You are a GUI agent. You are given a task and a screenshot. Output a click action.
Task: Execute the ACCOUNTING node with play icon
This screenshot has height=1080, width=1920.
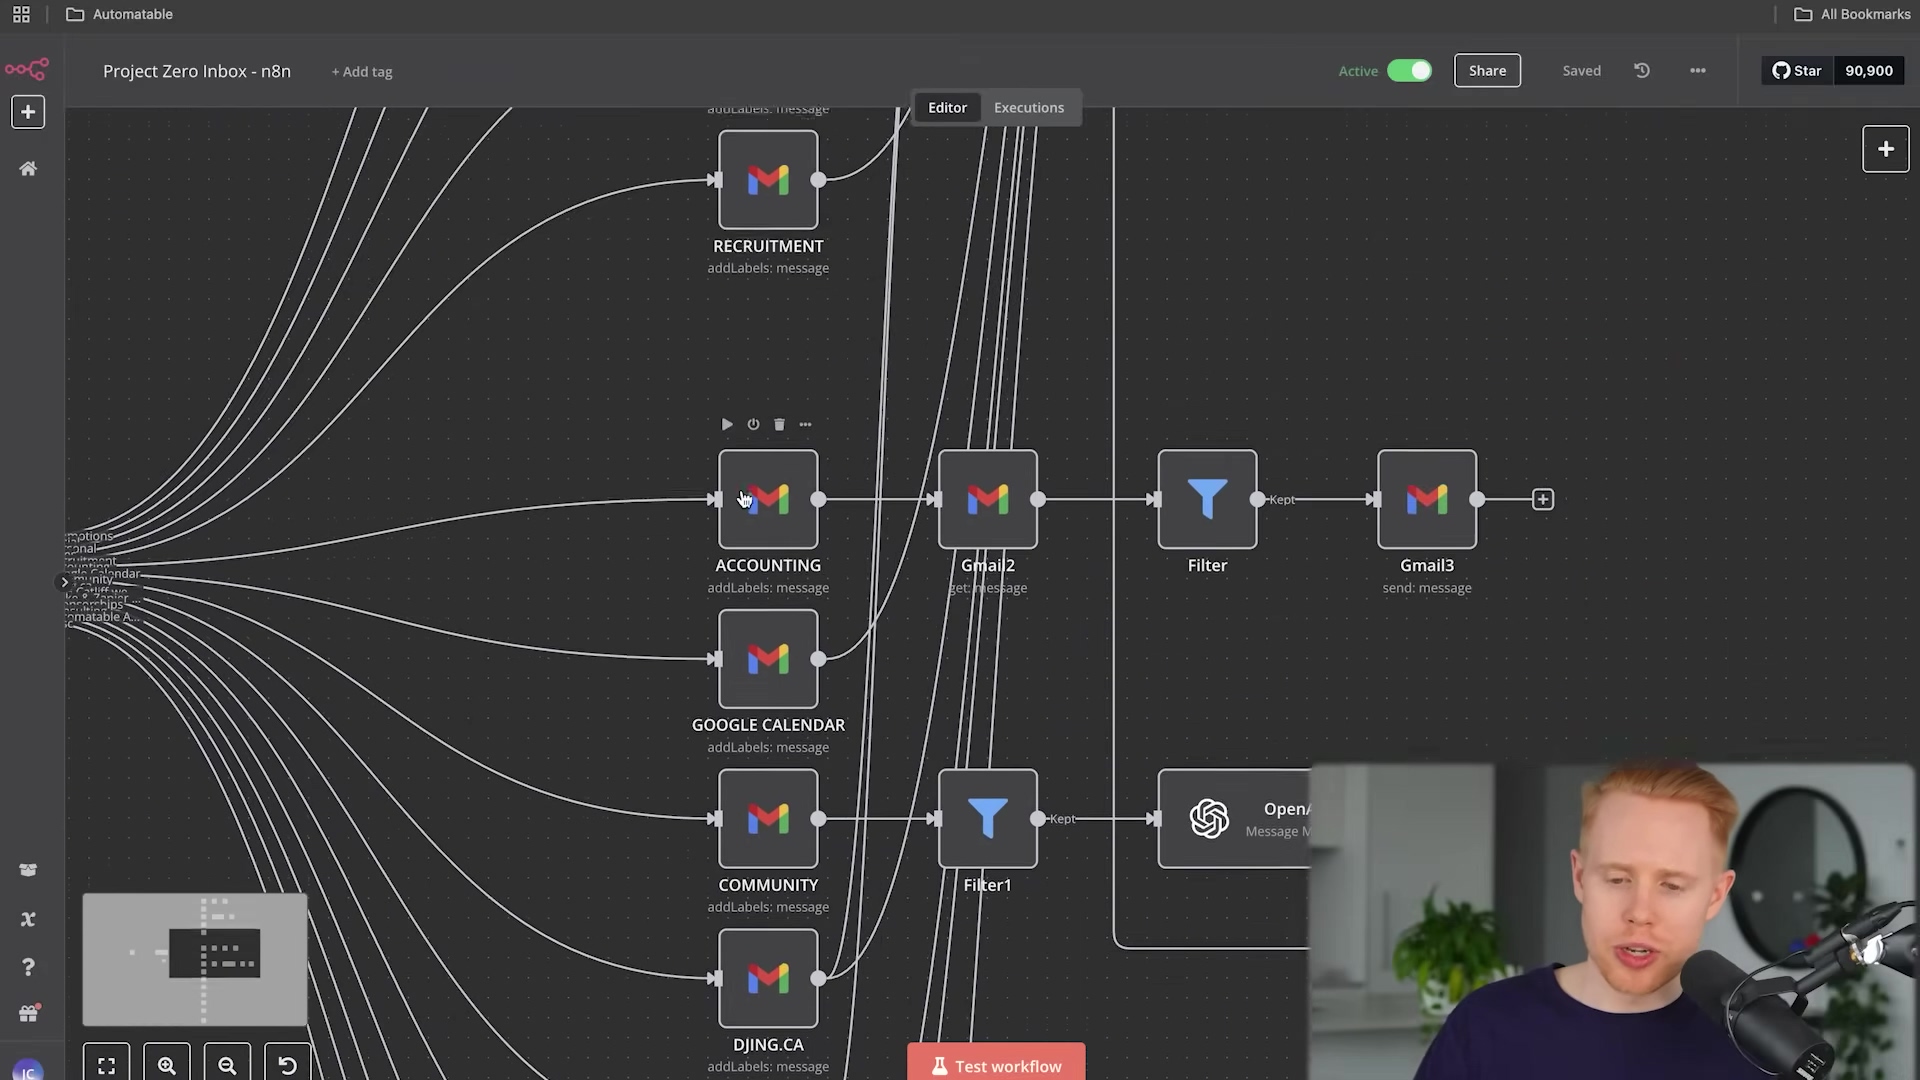[x=727, y=425]
